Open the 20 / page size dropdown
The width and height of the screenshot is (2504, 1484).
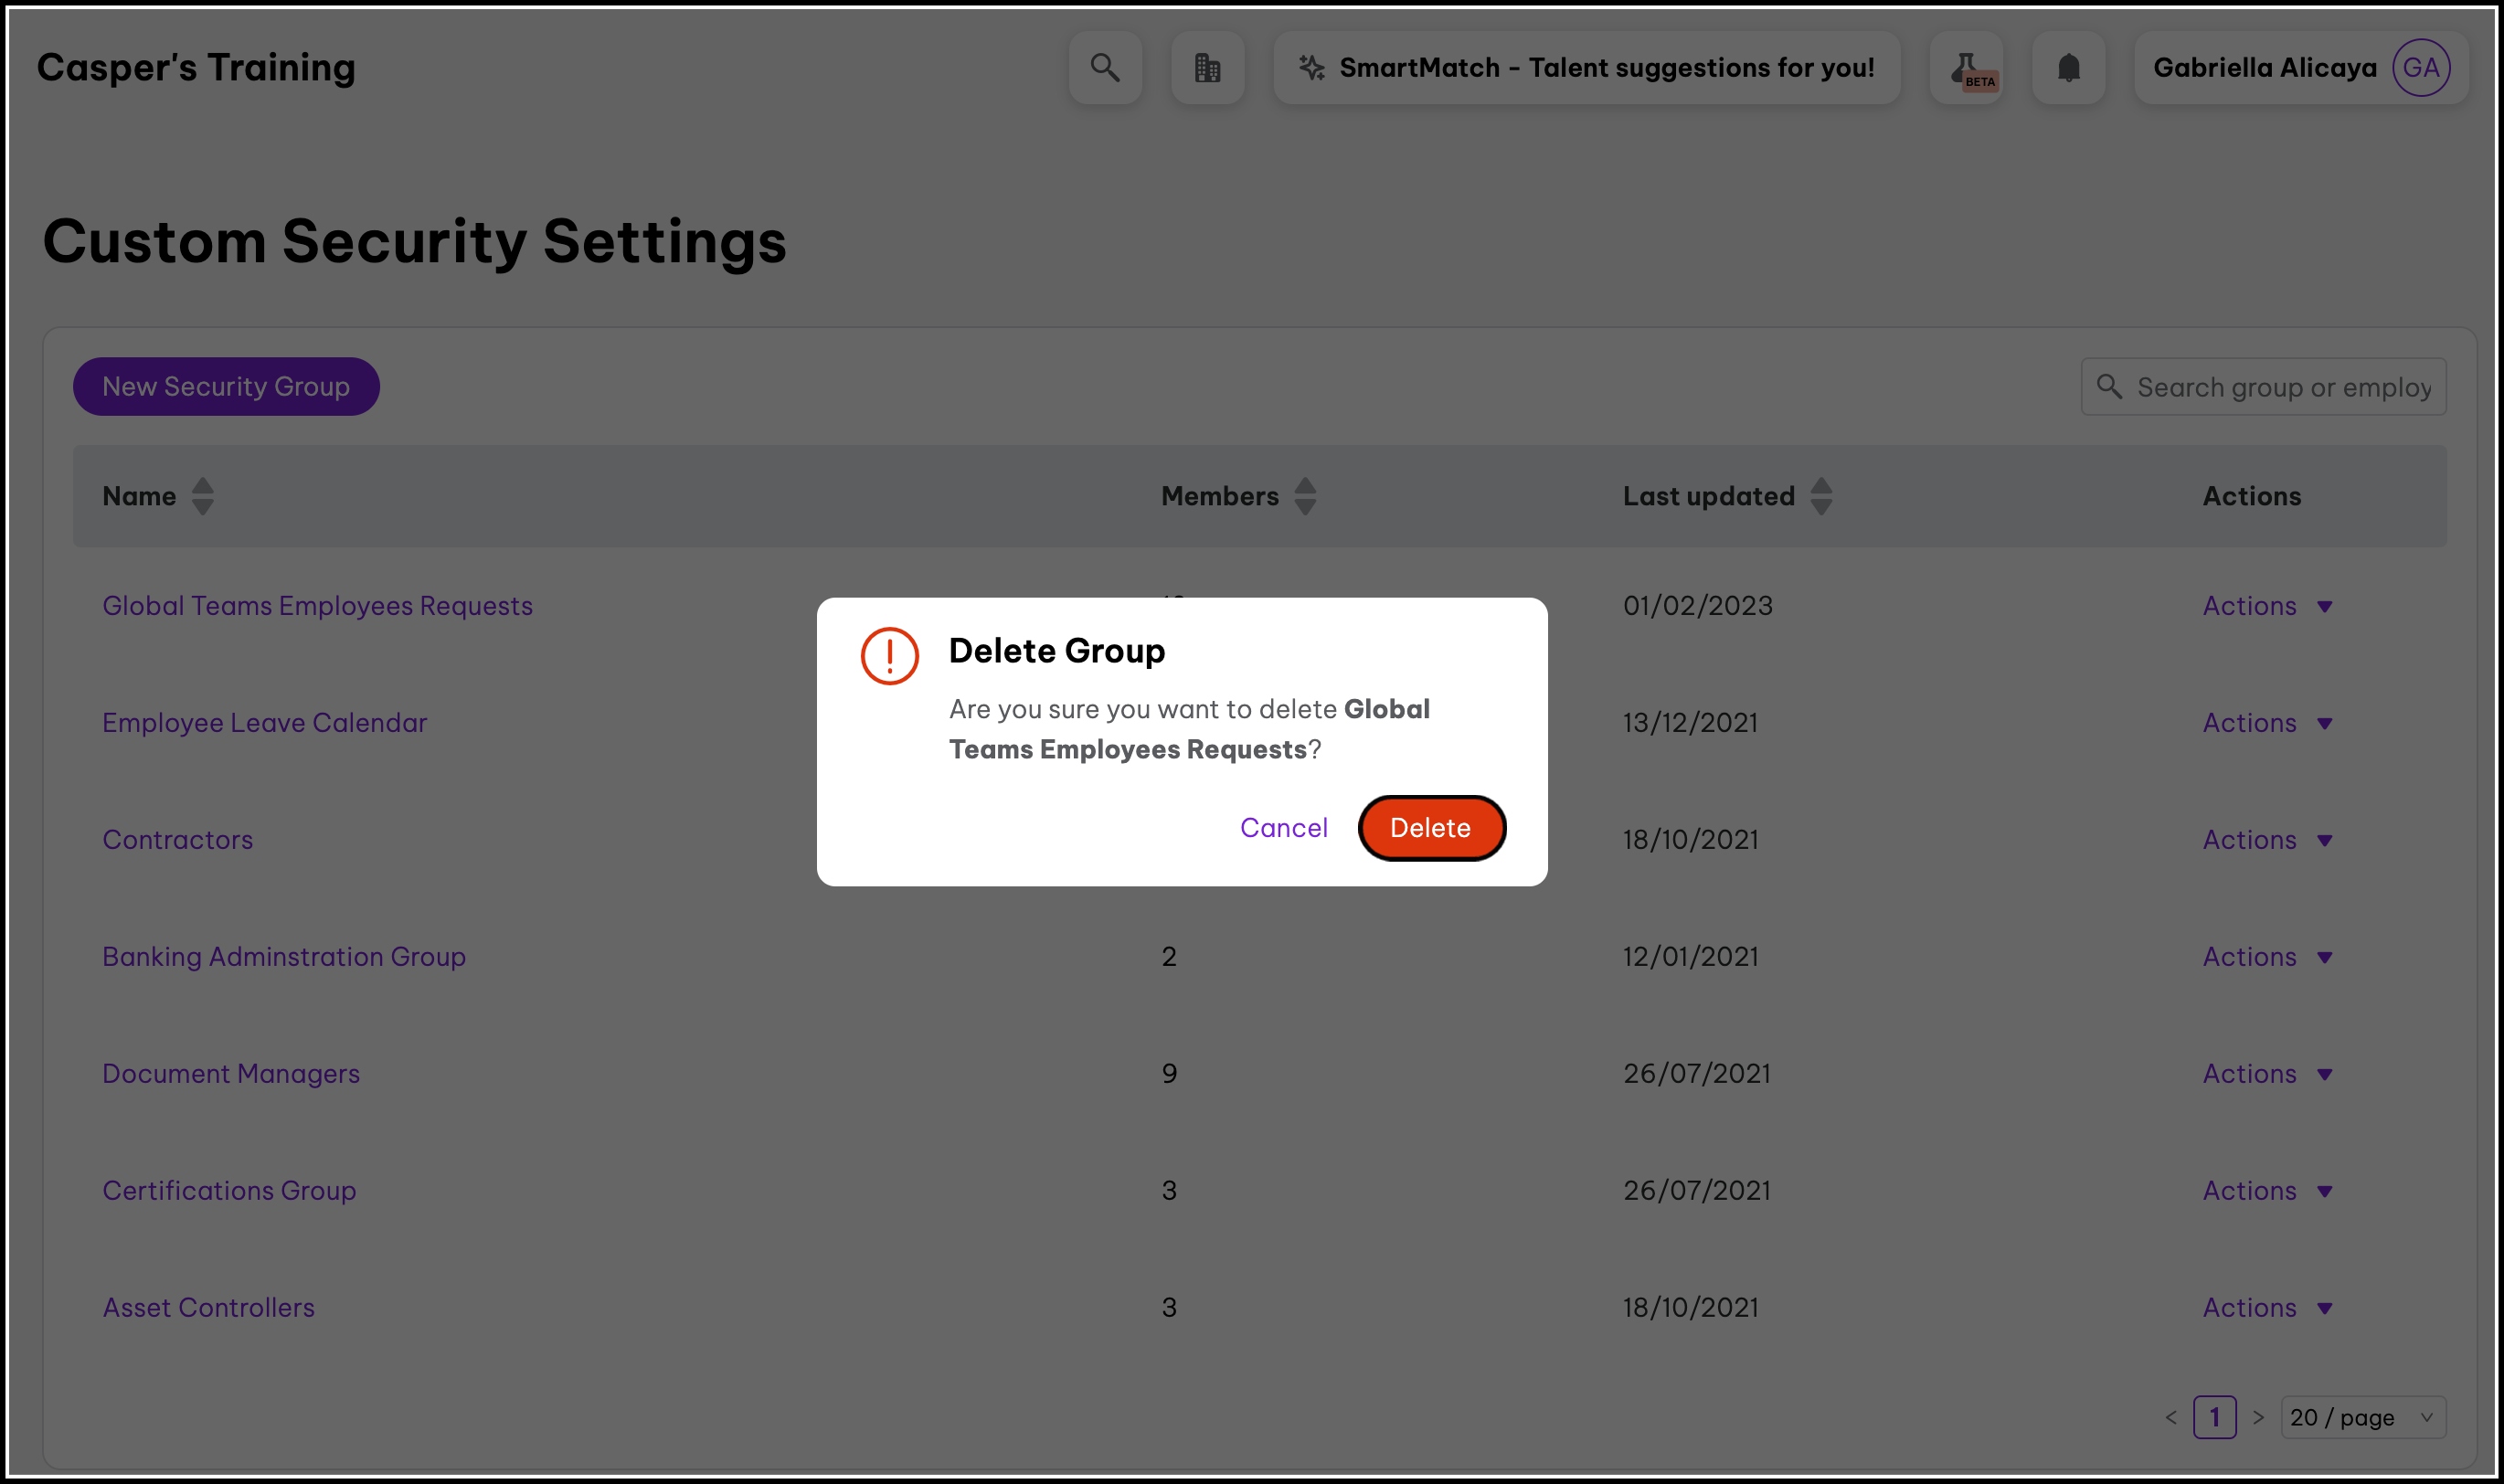pyautogui.click(x=2363, y=1417)
